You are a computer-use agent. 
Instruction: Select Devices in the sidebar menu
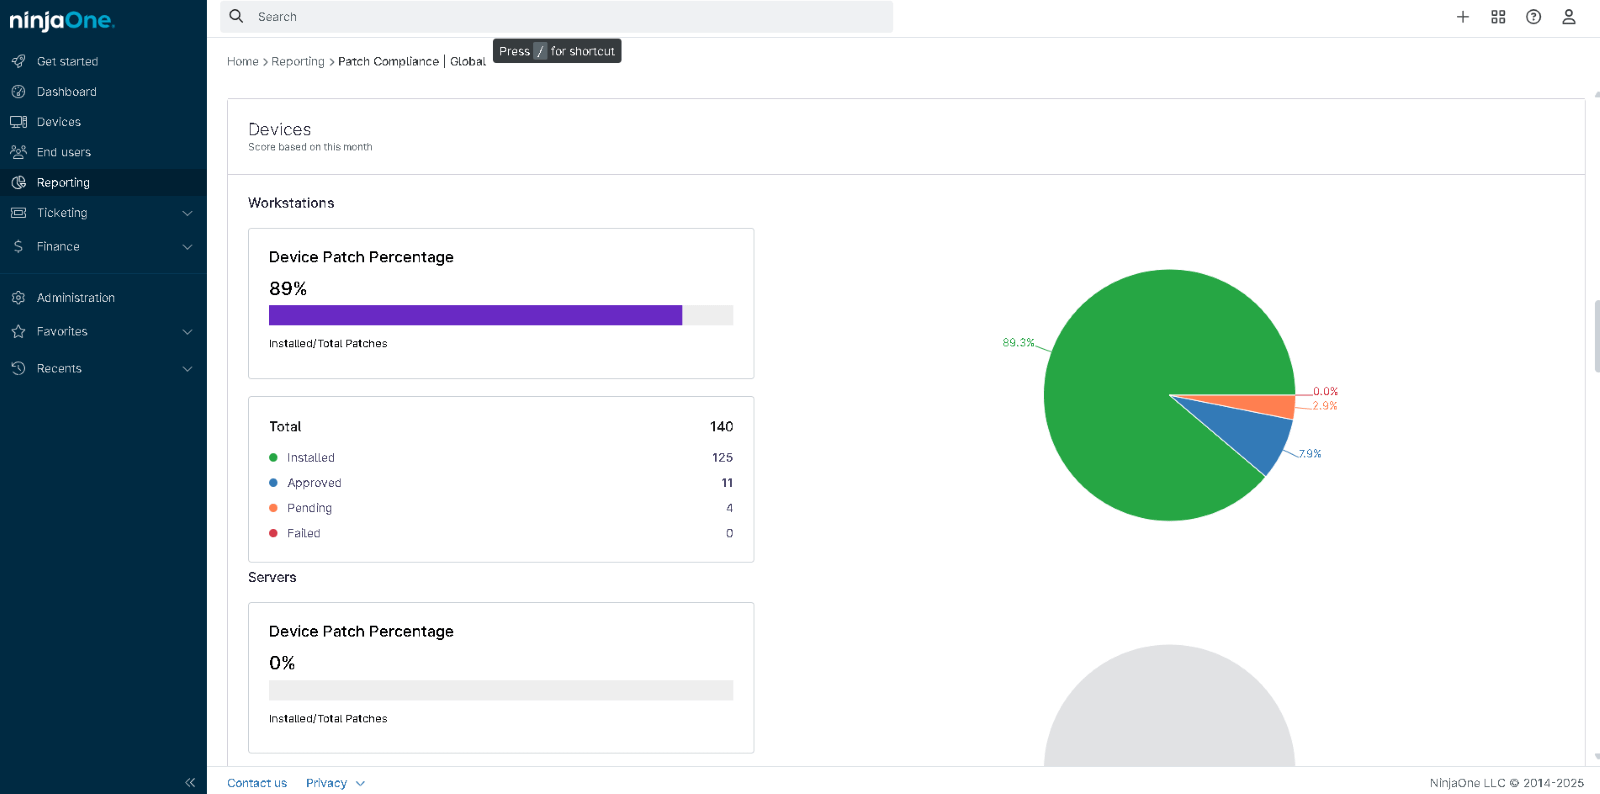pyautogui.click(x=58, y=122)
